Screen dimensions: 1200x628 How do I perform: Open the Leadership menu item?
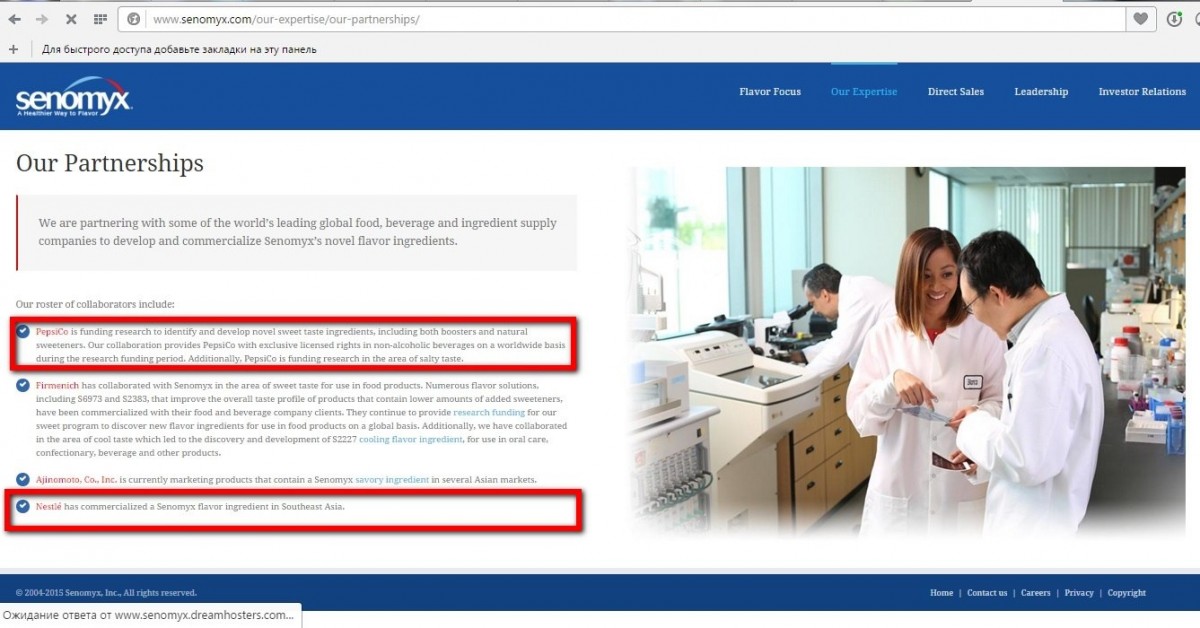pyautogui.click(x=1041, y=92)
